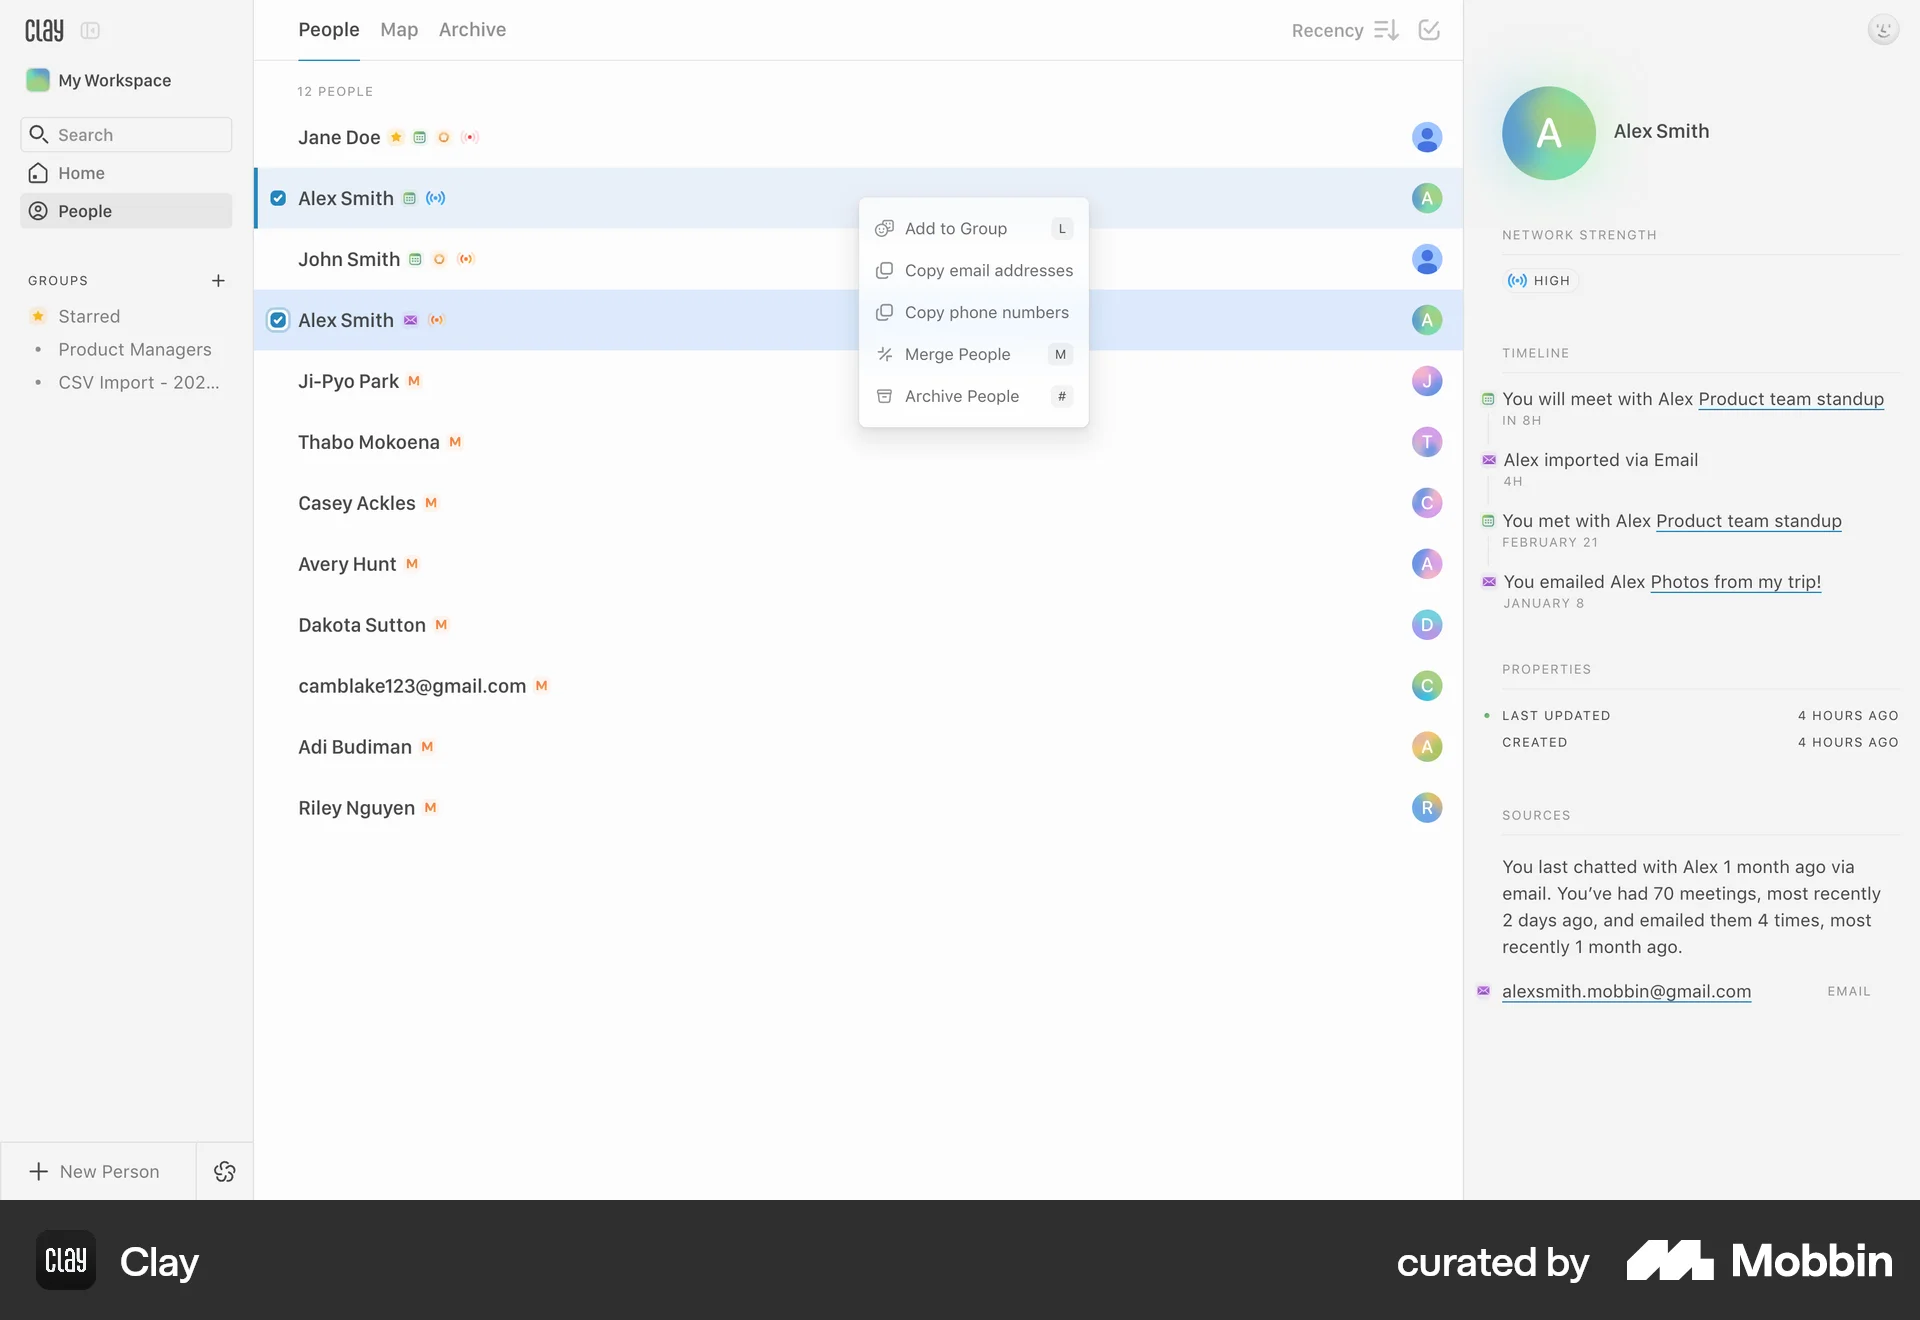This screenshot has height=1320, width=1920.
Task: Uncheck the first selected Alex Smith row
Action: pos(277,198)
